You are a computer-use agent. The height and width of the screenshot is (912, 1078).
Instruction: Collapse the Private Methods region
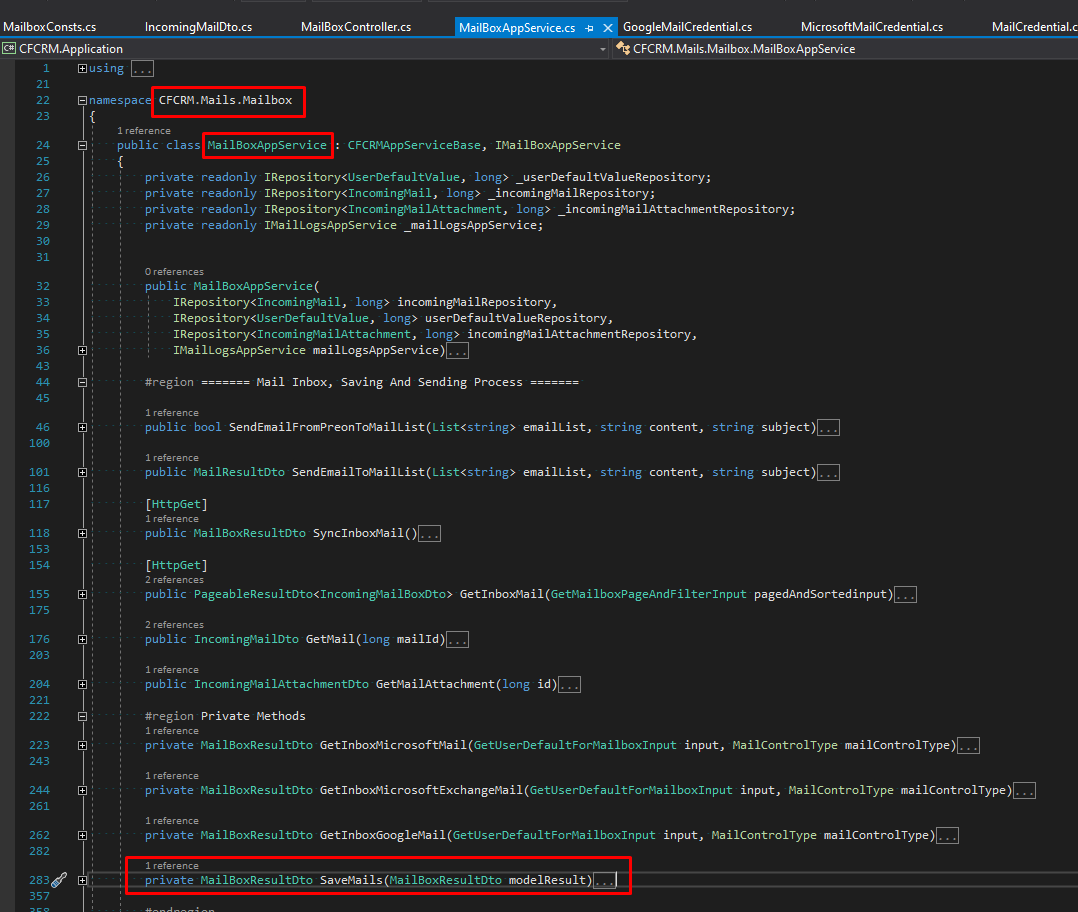pos(82,716)
